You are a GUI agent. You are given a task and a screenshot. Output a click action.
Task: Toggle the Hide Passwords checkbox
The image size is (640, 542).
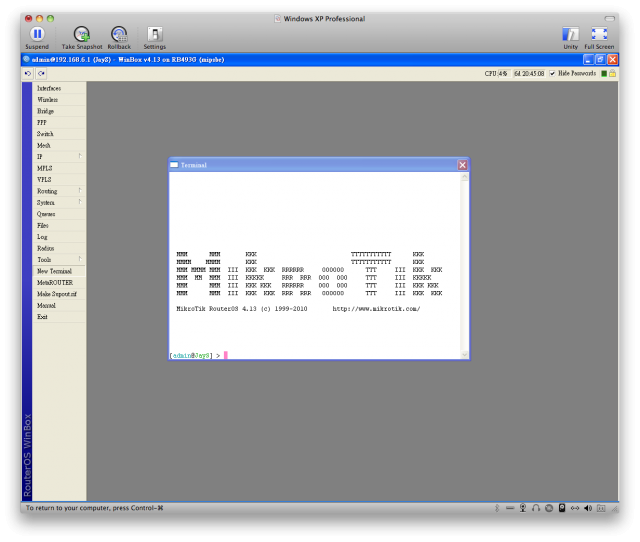click(552, 73)
